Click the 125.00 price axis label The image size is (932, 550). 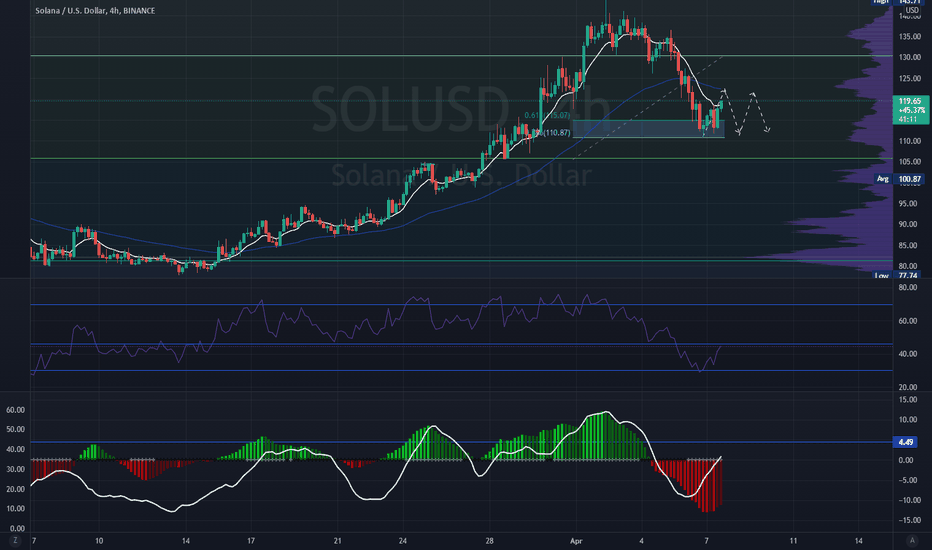pos(910,78)
